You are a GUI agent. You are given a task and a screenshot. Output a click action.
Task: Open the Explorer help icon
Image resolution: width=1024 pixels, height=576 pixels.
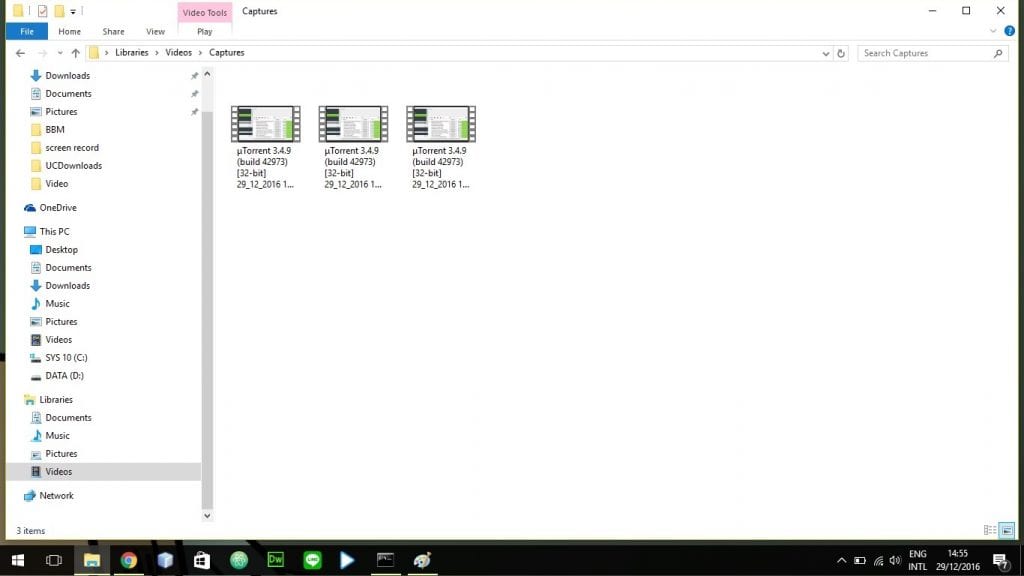click(1010, 31)
